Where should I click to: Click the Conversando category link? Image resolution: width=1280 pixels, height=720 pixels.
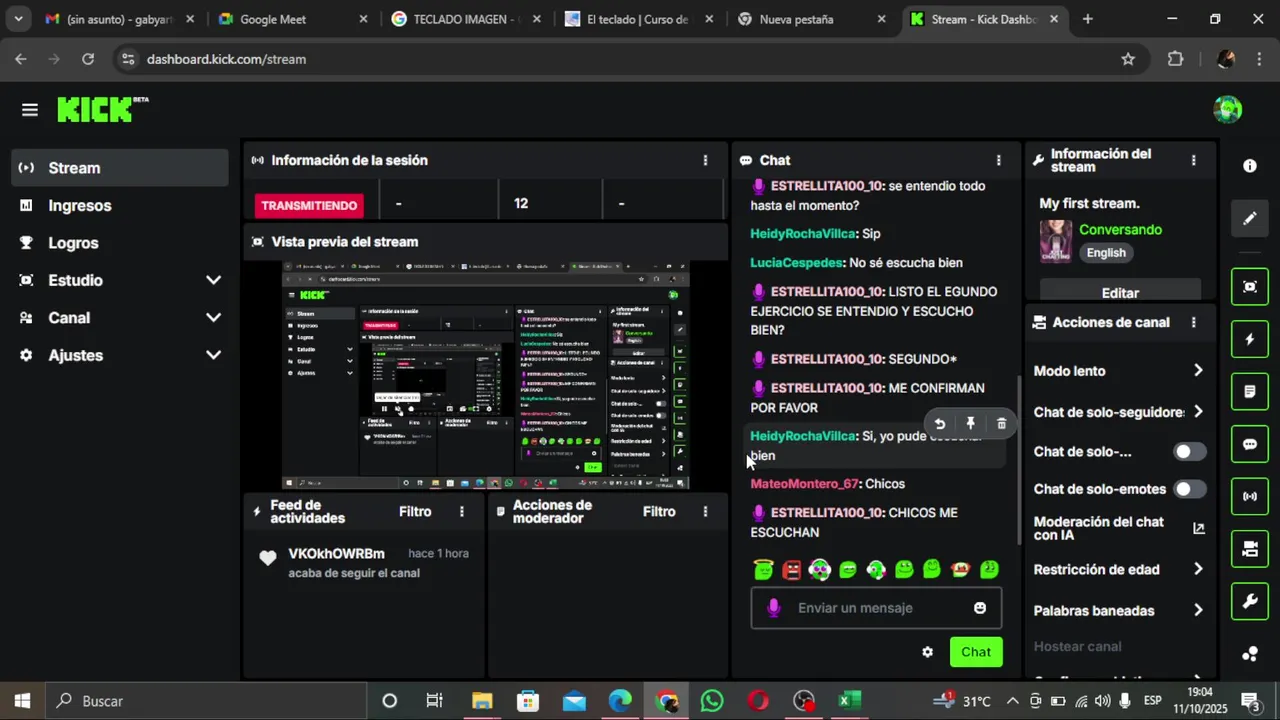coord(1120,230)
